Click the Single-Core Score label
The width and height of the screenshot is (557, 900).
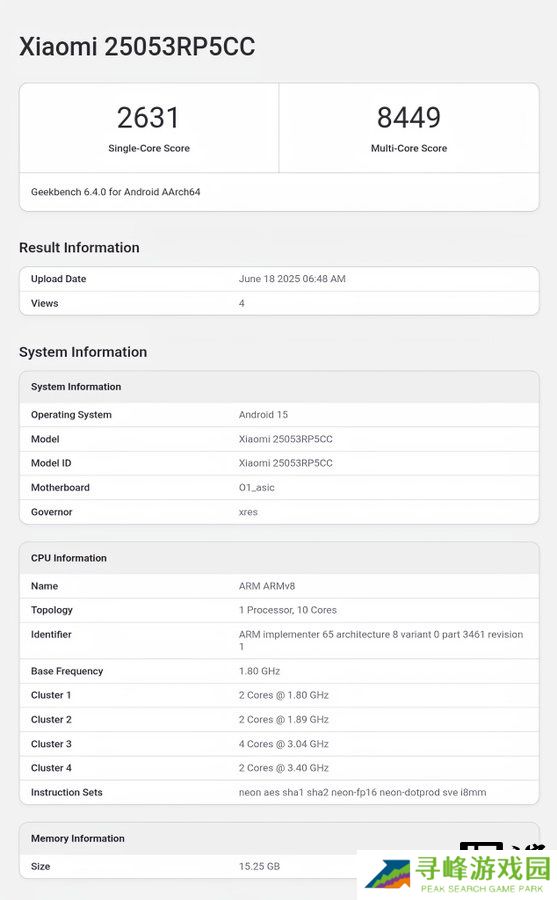149,148
